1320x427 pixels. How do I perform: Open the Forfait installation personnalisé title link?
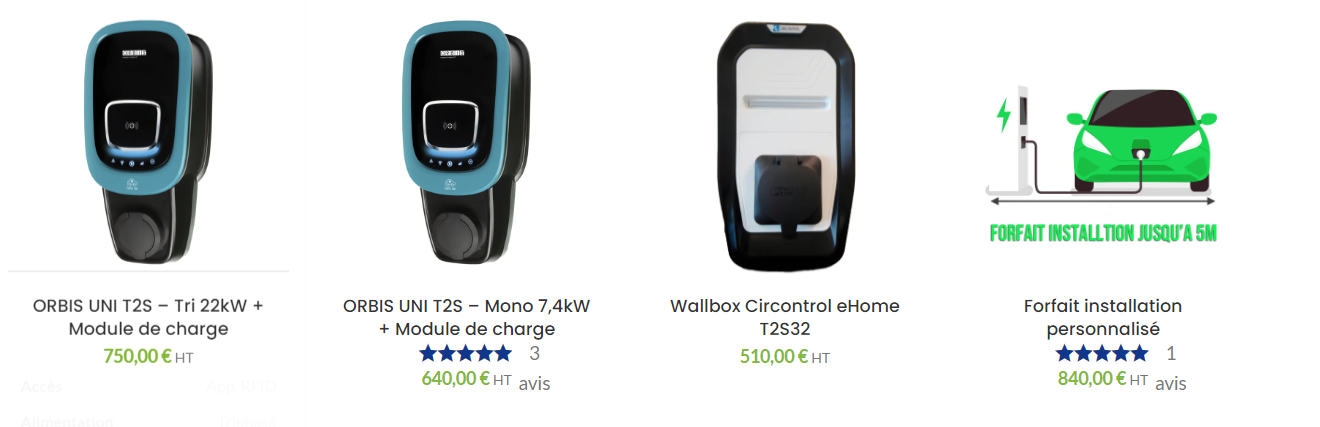(x=1103, y=317)
